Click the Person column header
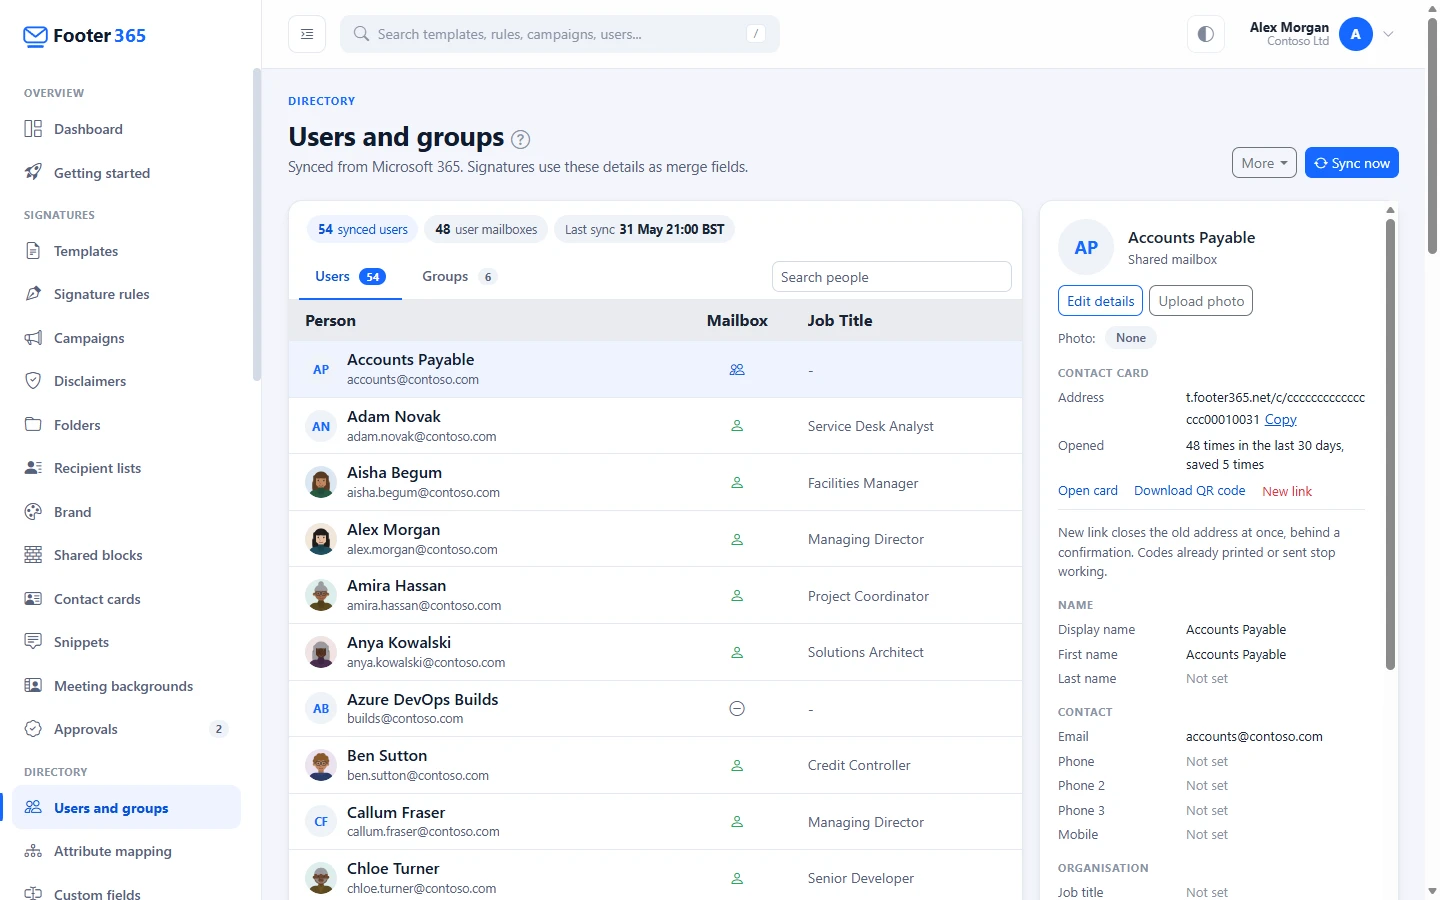This screenshot has width=1440, height=900. (x=330, y=321)
